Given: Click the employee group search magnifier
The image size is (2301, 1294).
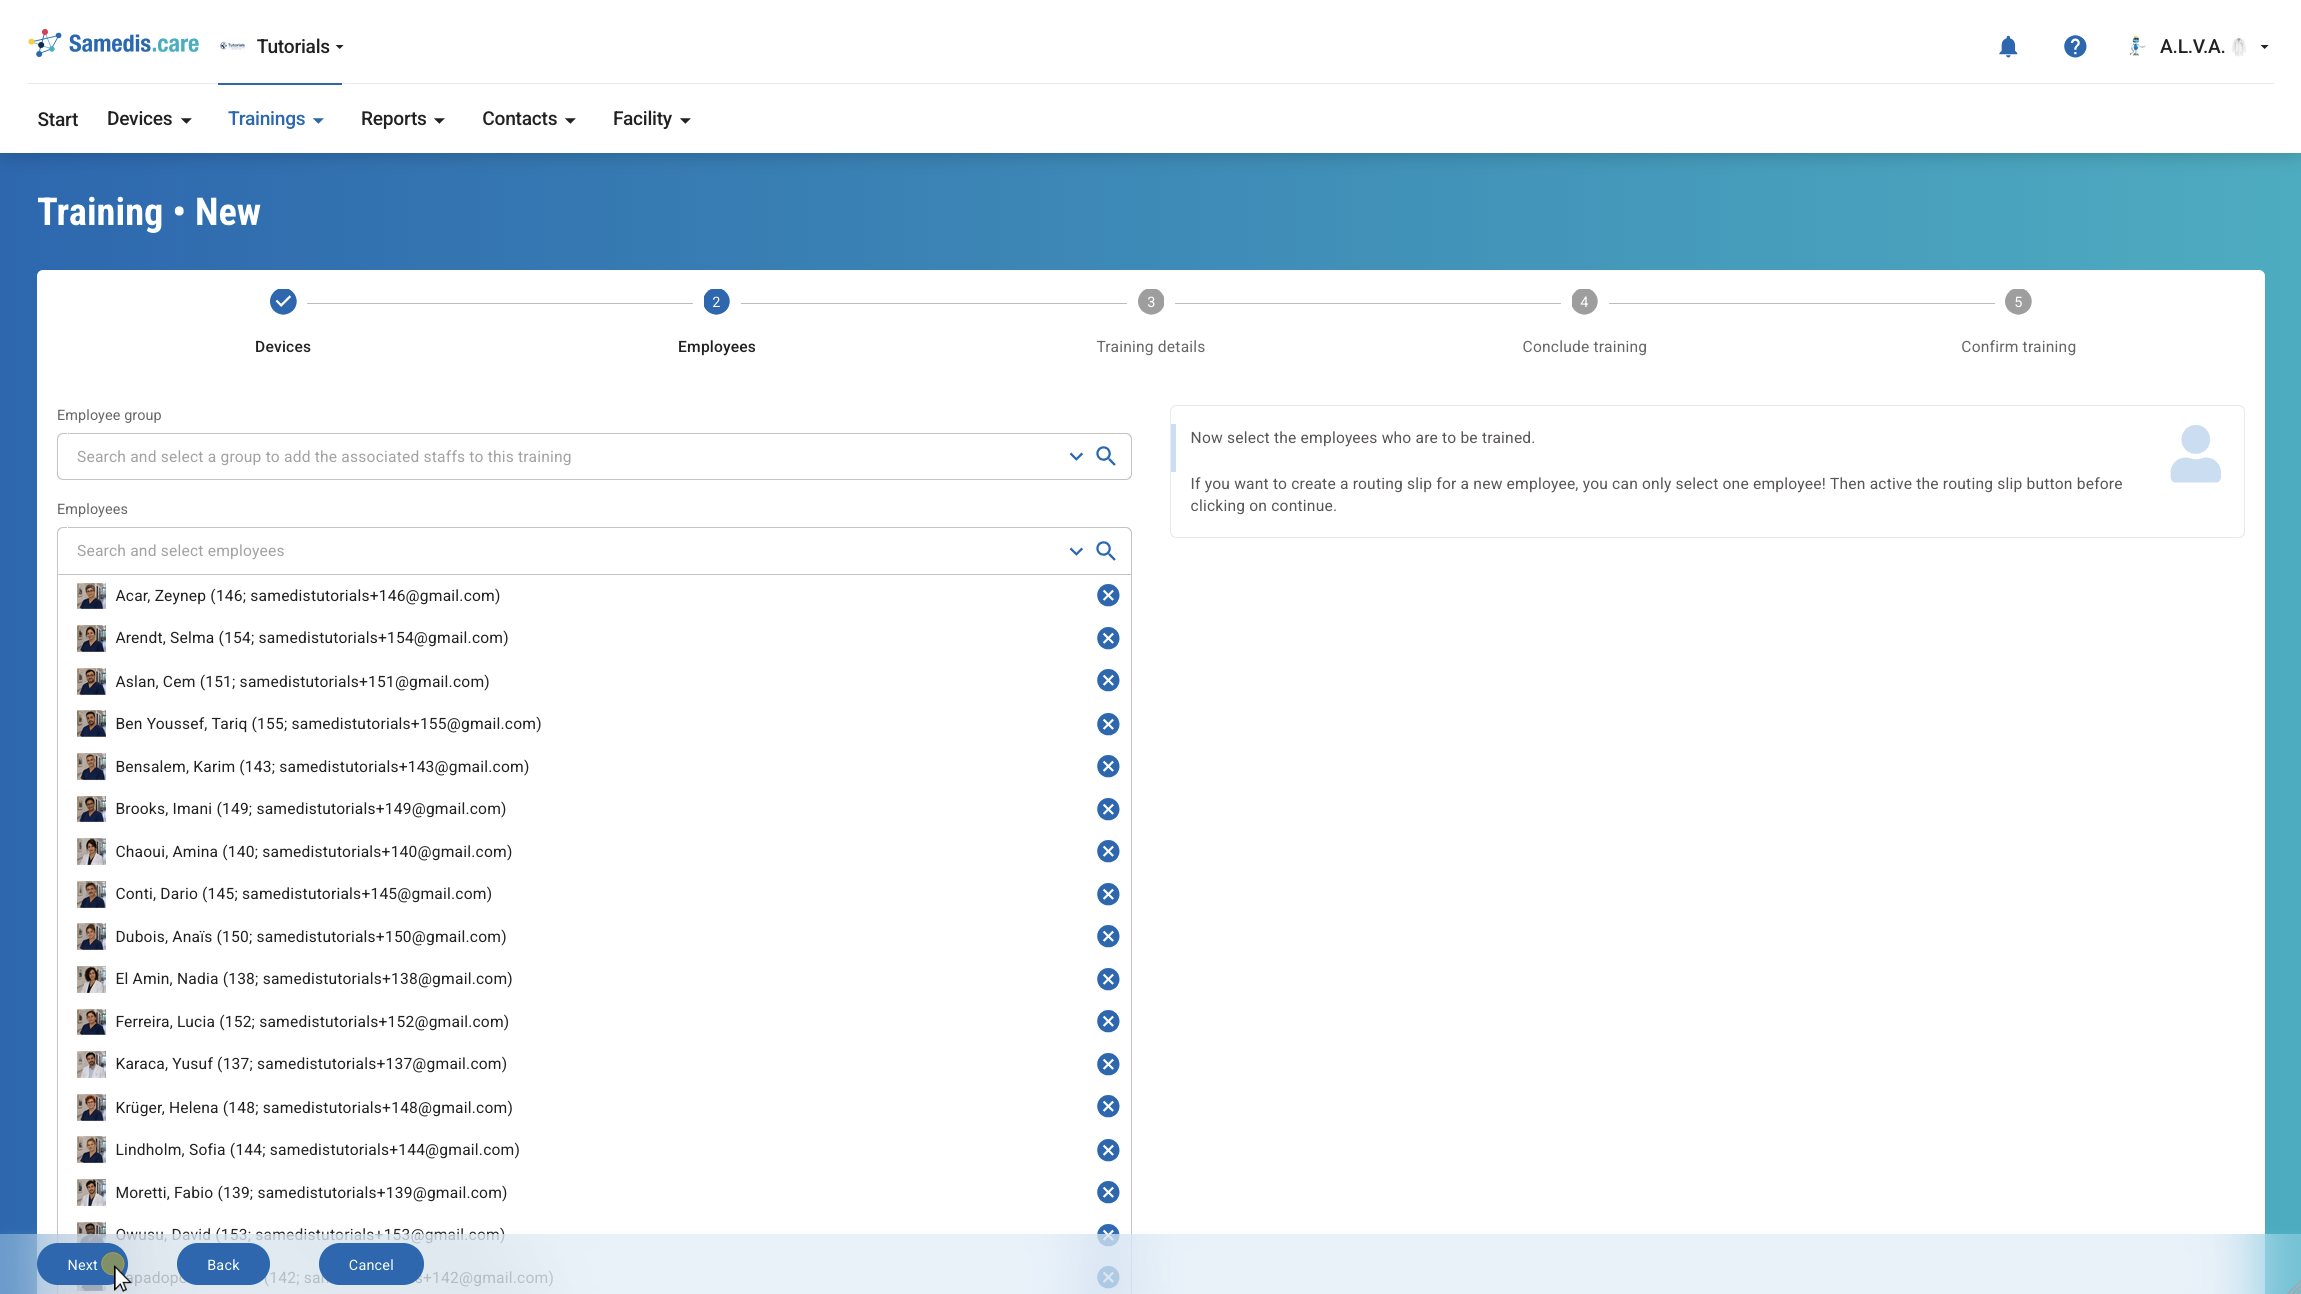Looking at the screenshot, I should coord(1106,456).
